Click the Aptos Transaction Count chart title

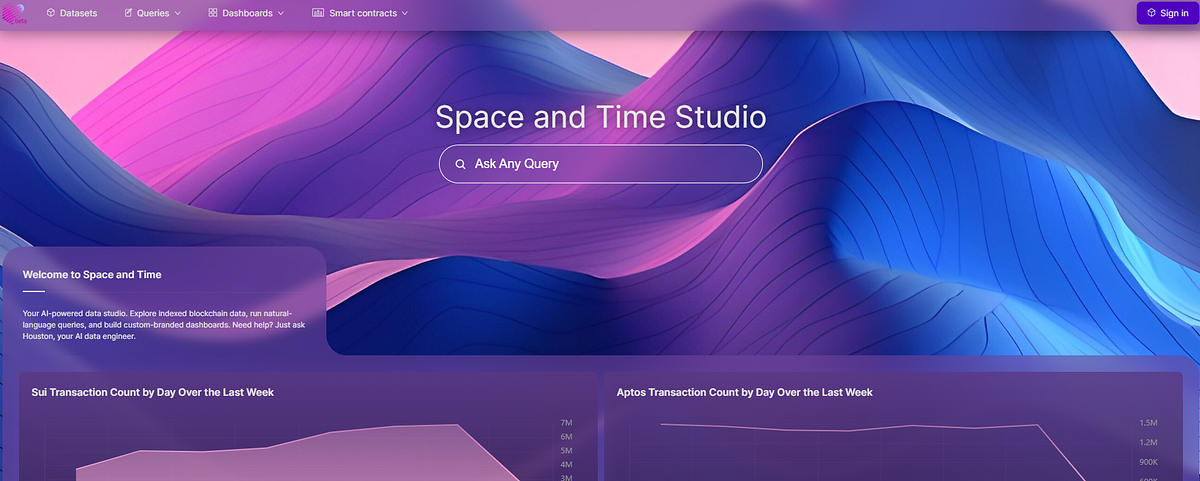click(x=745, y=392)
